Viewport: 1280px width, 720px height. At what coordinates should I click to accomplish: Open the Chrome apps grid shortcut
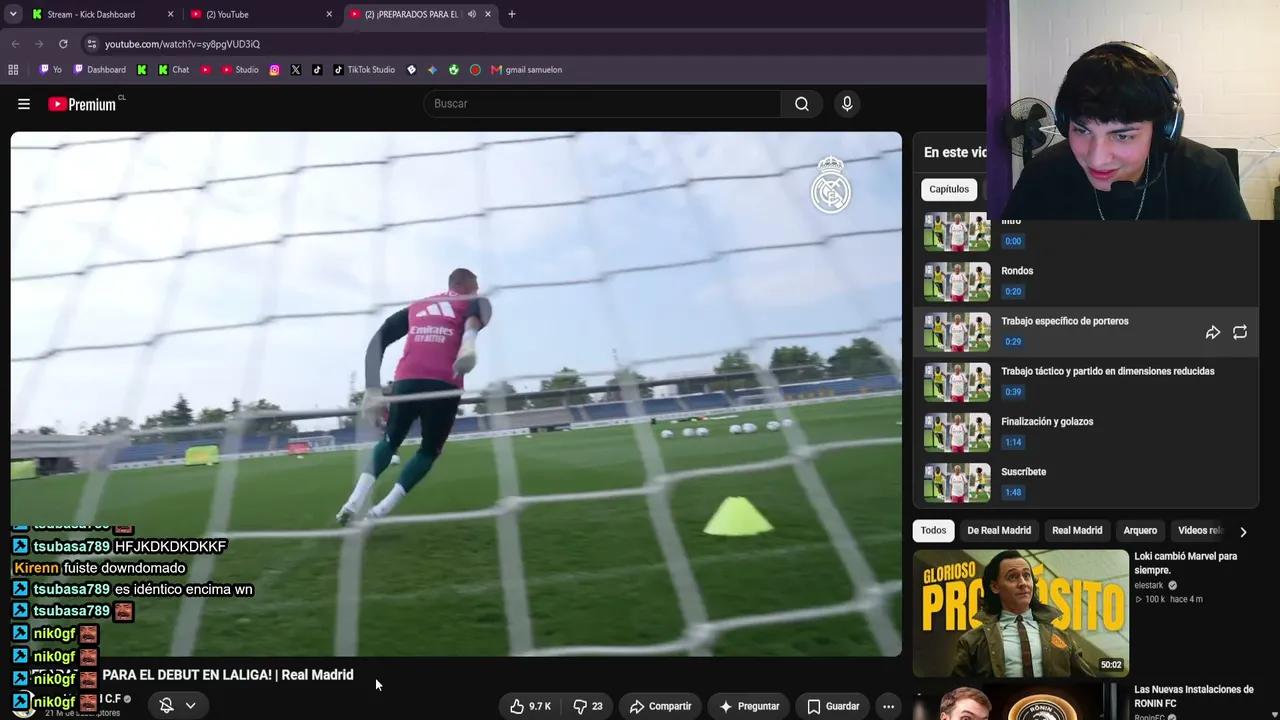tap(13, 70)
